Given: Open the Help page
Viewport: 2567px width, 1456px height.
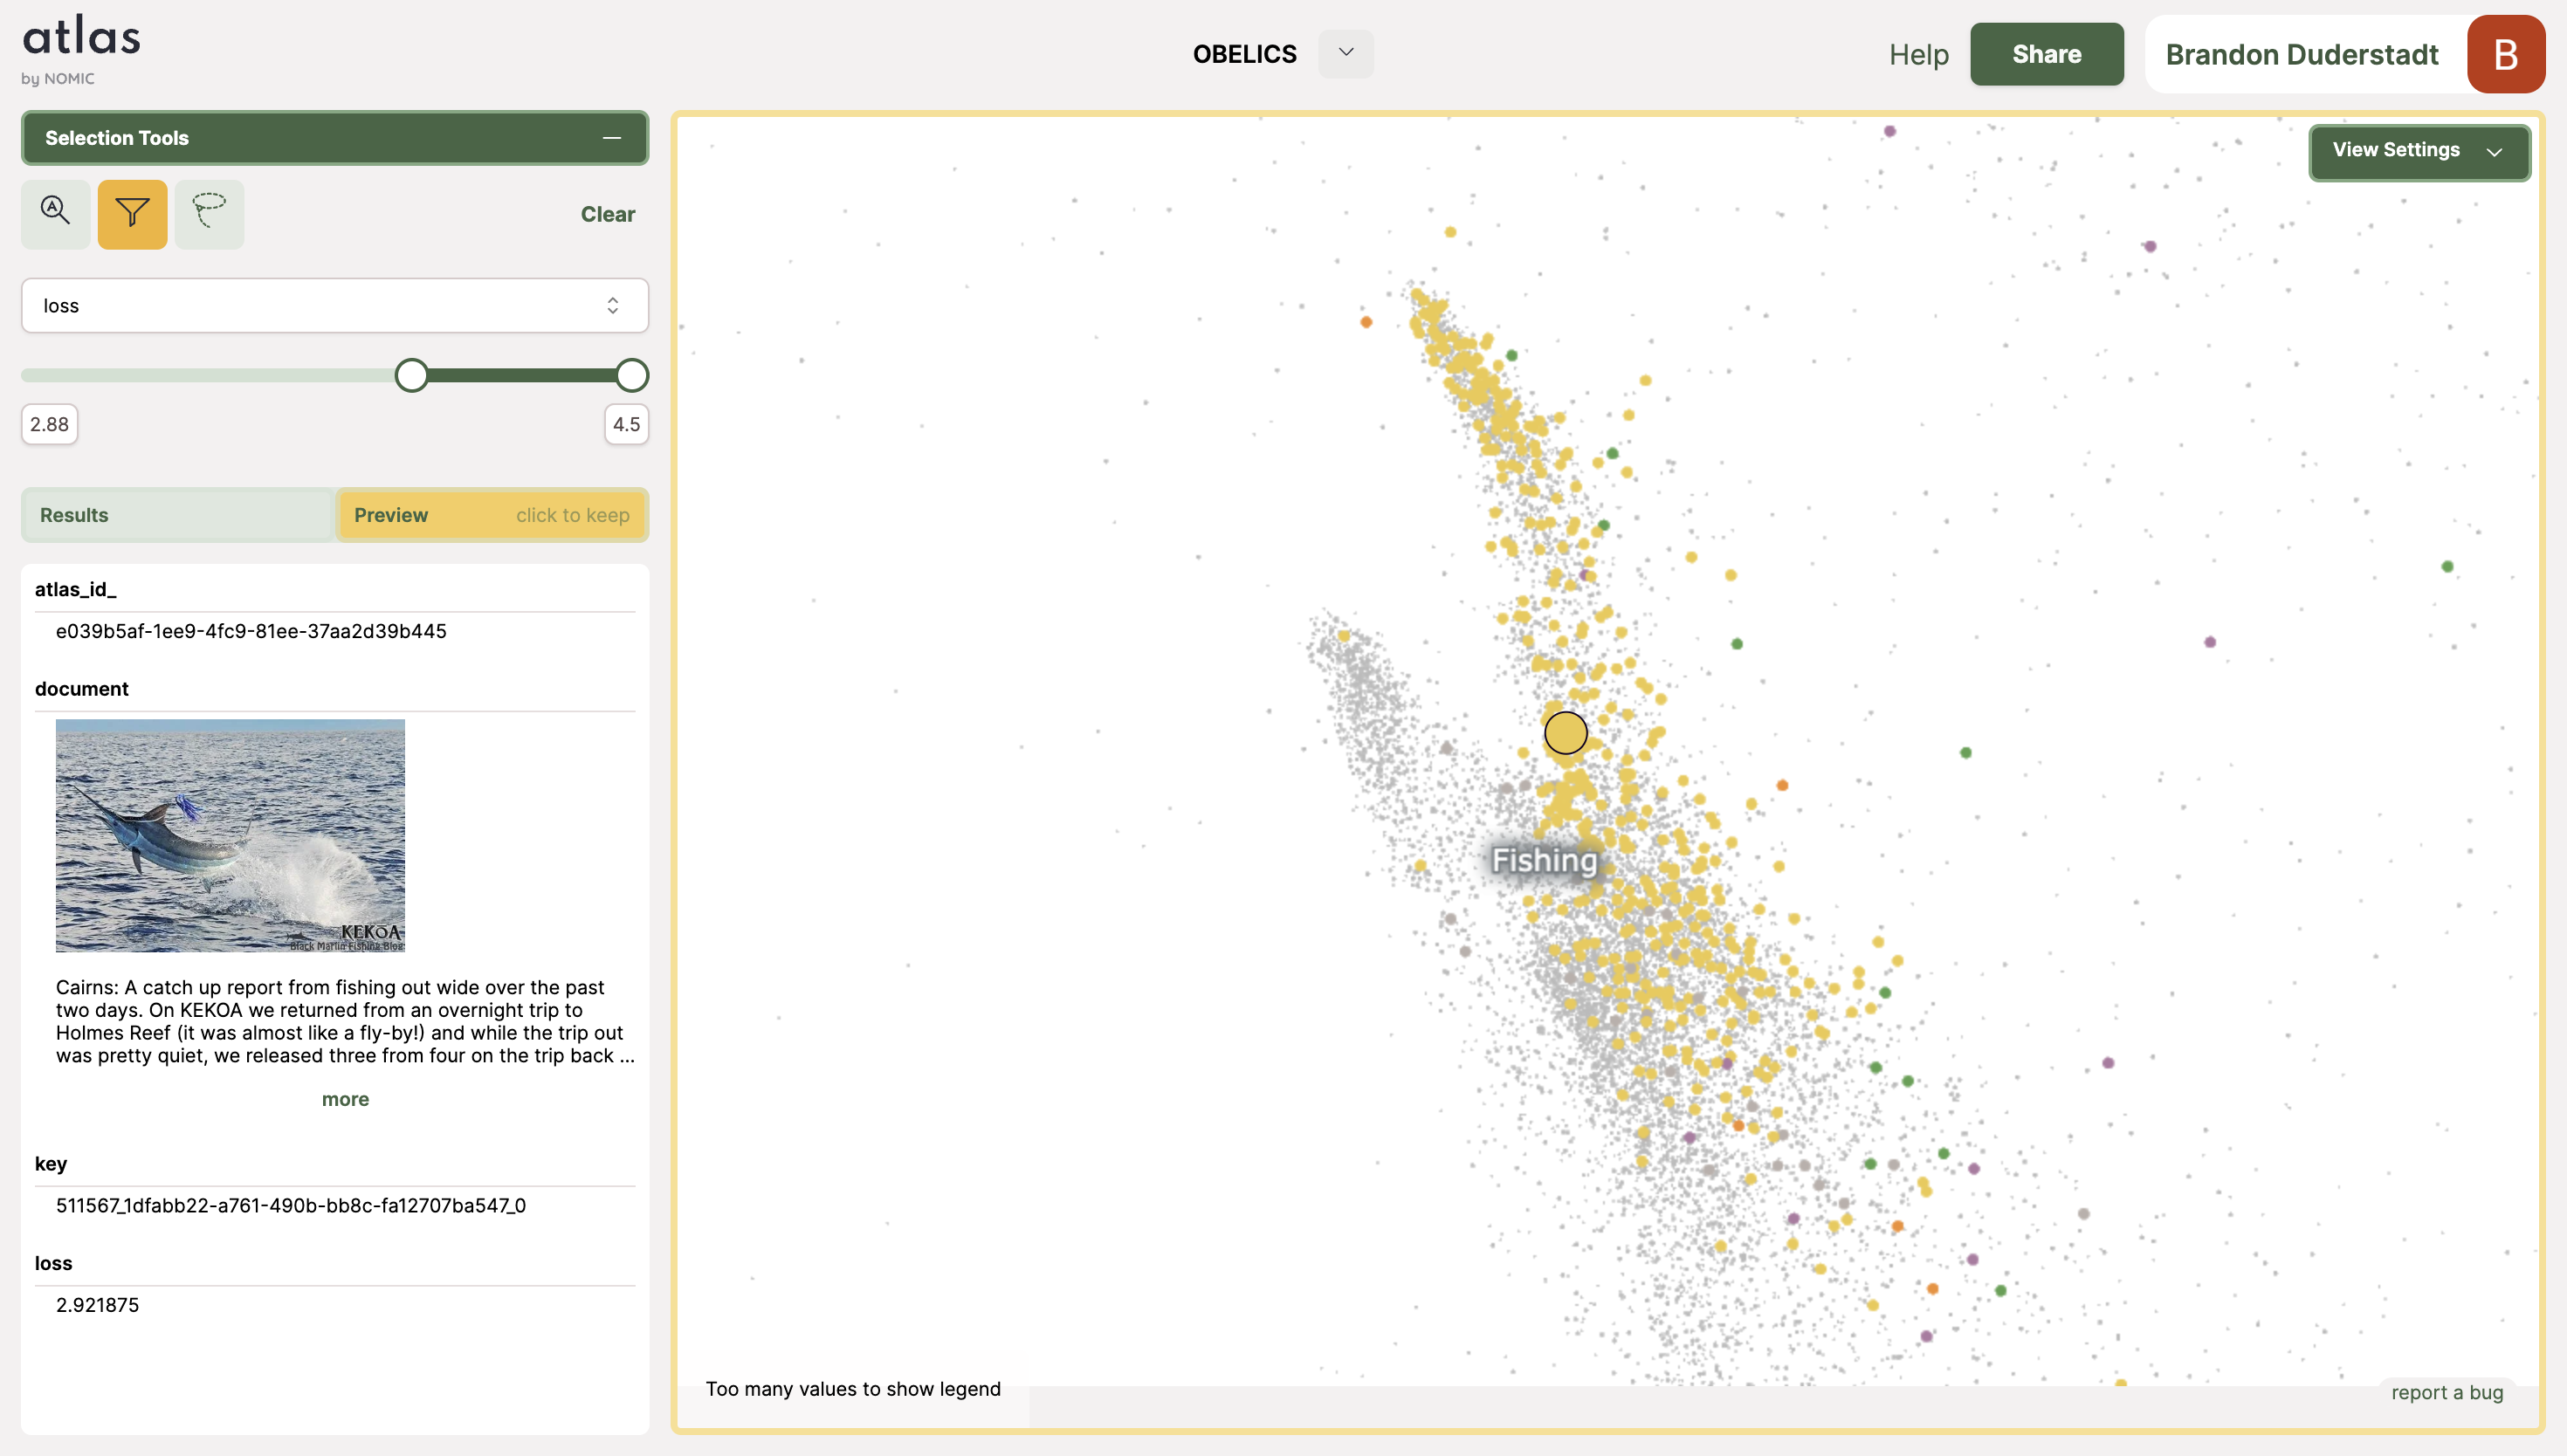Looking at the screenshot, I should click(x=1918, y=54).
